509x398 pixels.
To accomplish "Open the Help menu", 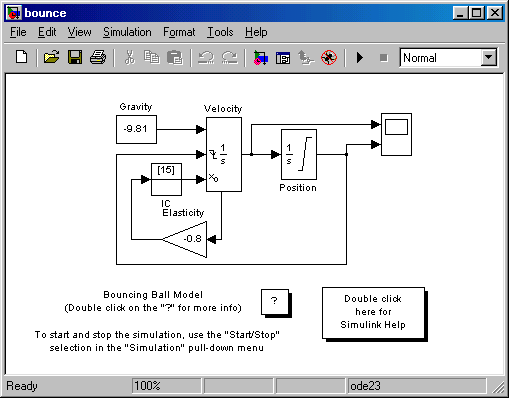I will click(x=256, y=32).
